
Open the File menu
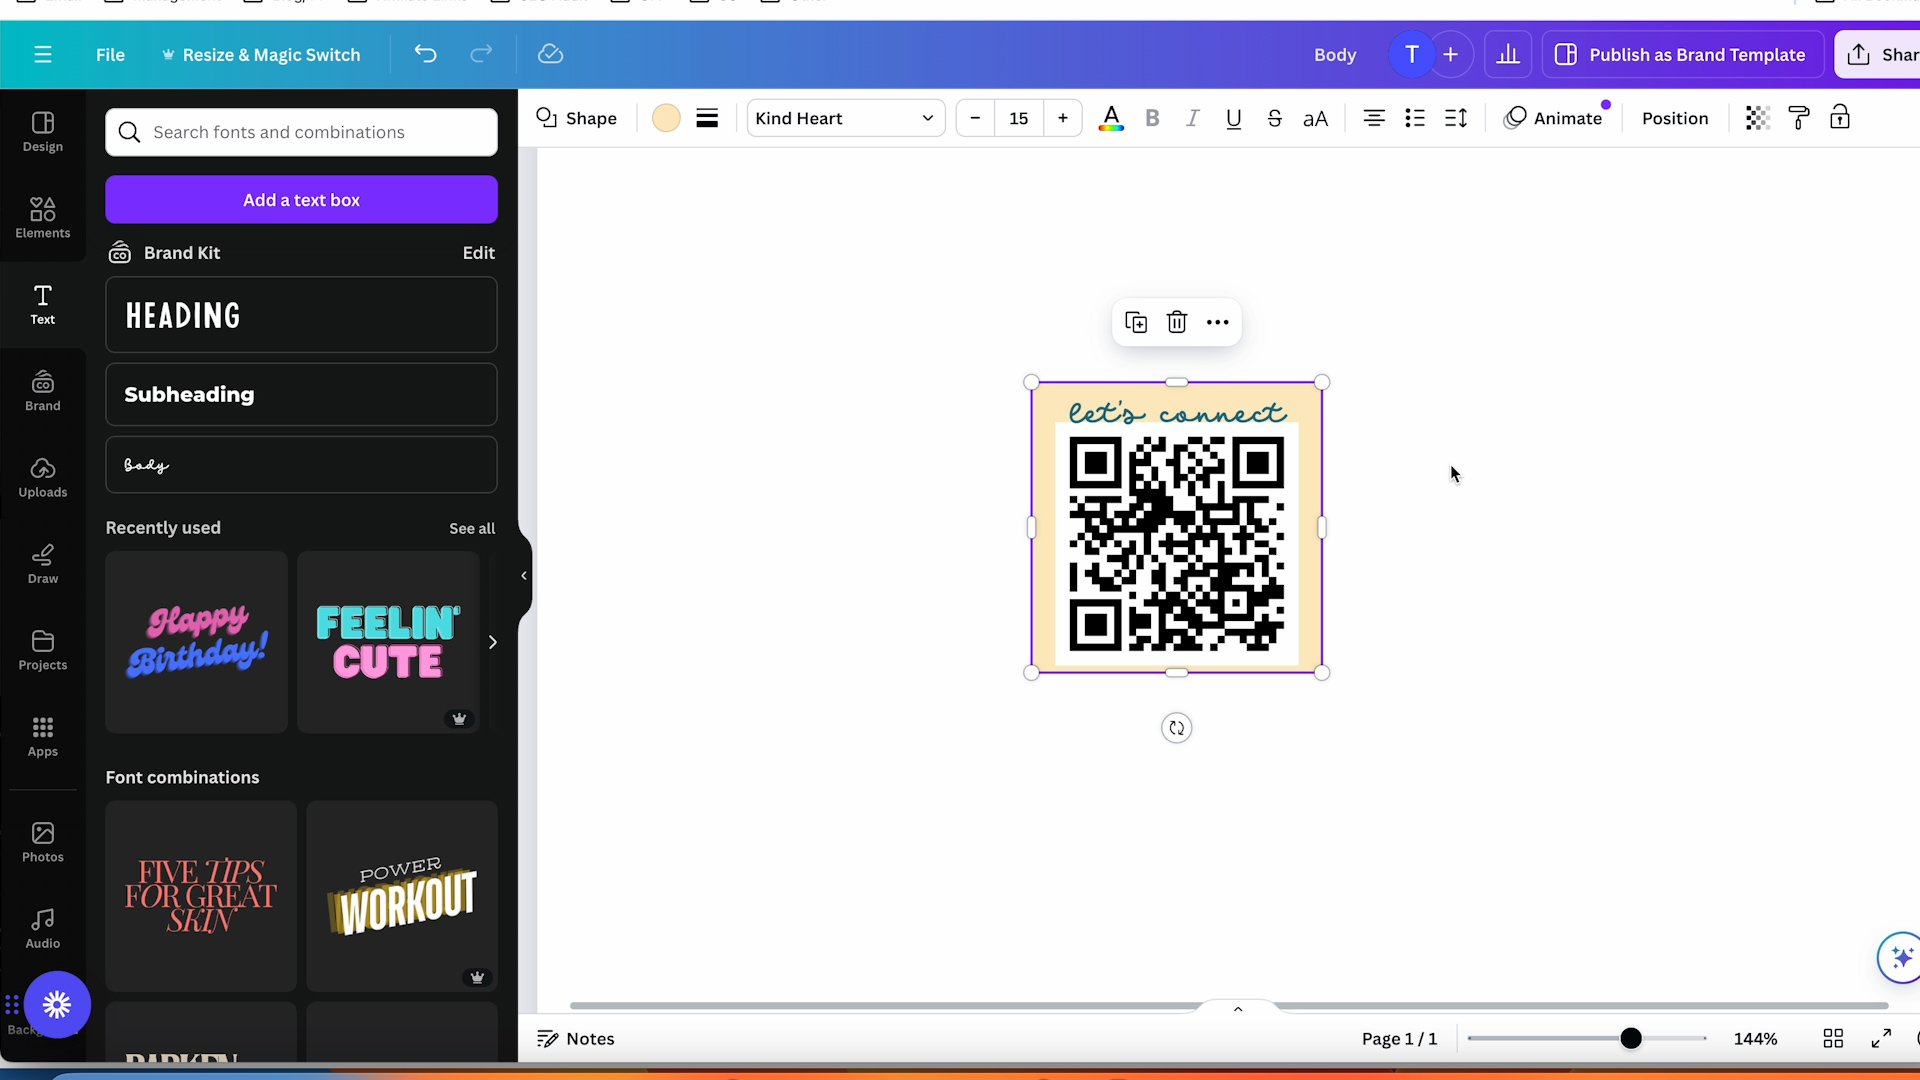click(111, 54)
